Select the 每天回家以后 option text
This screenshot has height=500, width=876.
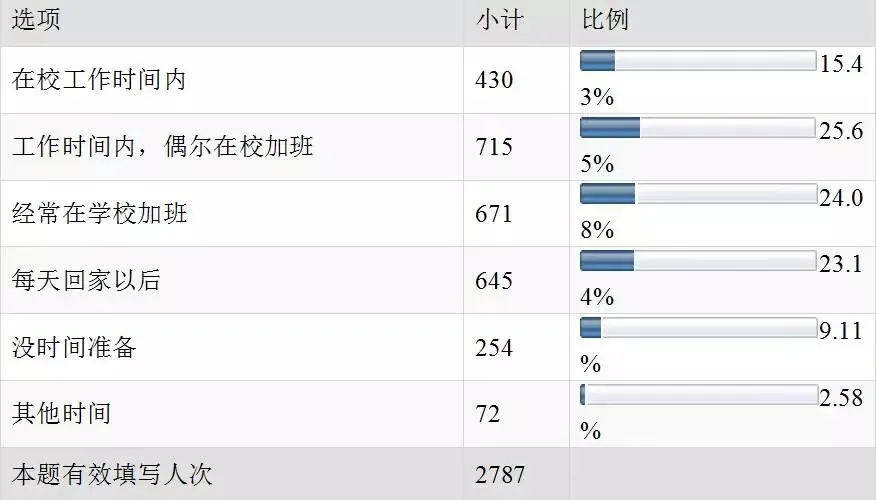coord(86,281)
